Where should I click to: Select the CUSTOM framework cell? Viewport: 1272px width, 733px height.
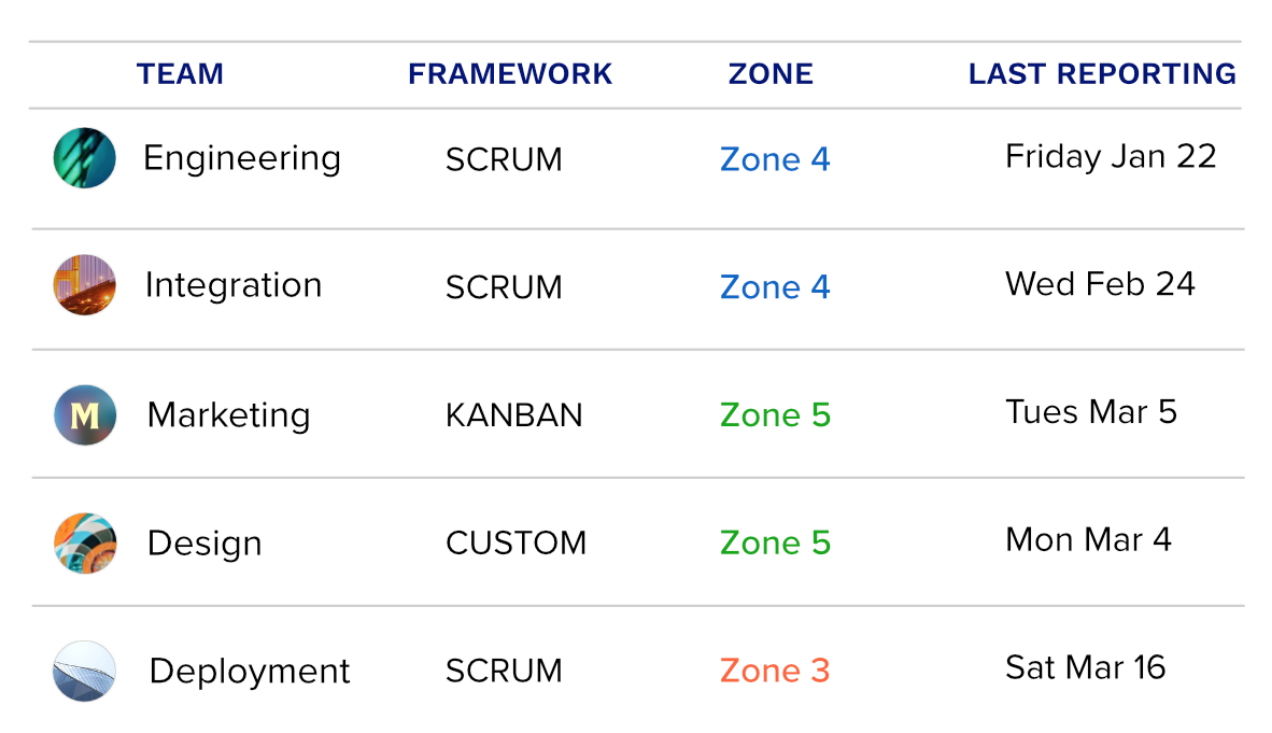pyautogui.click(x=516, y=543)
